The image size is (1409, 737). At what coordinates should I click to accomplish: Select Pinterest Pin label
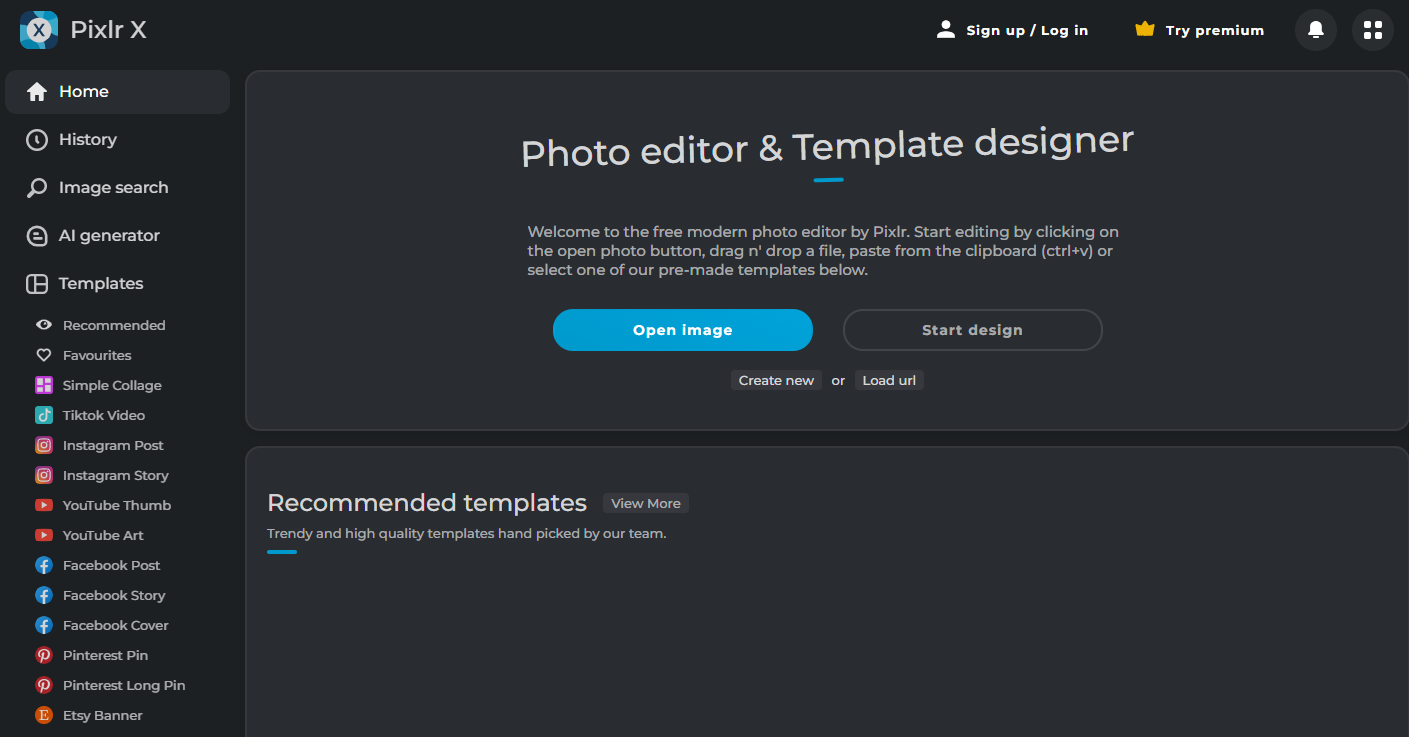point(105,655)
